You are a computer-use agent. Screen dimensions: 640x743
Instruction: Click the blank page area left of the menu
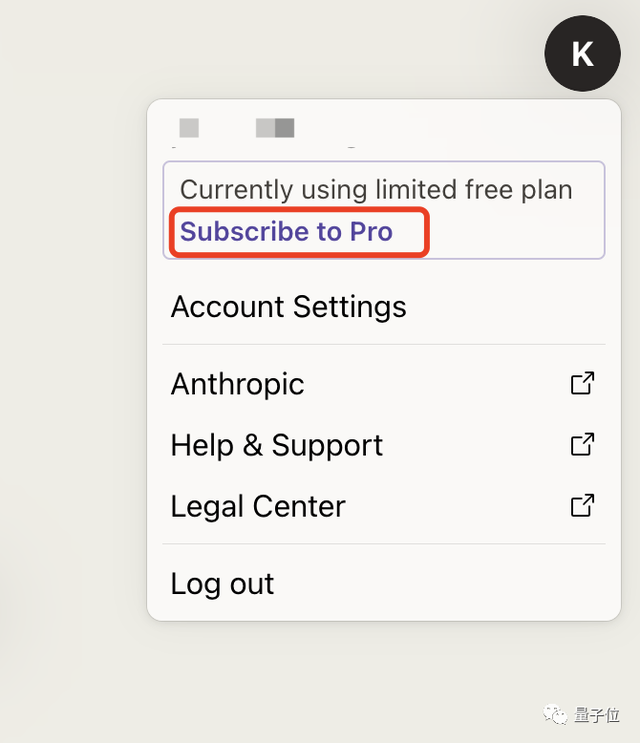[x=70, y=400]
